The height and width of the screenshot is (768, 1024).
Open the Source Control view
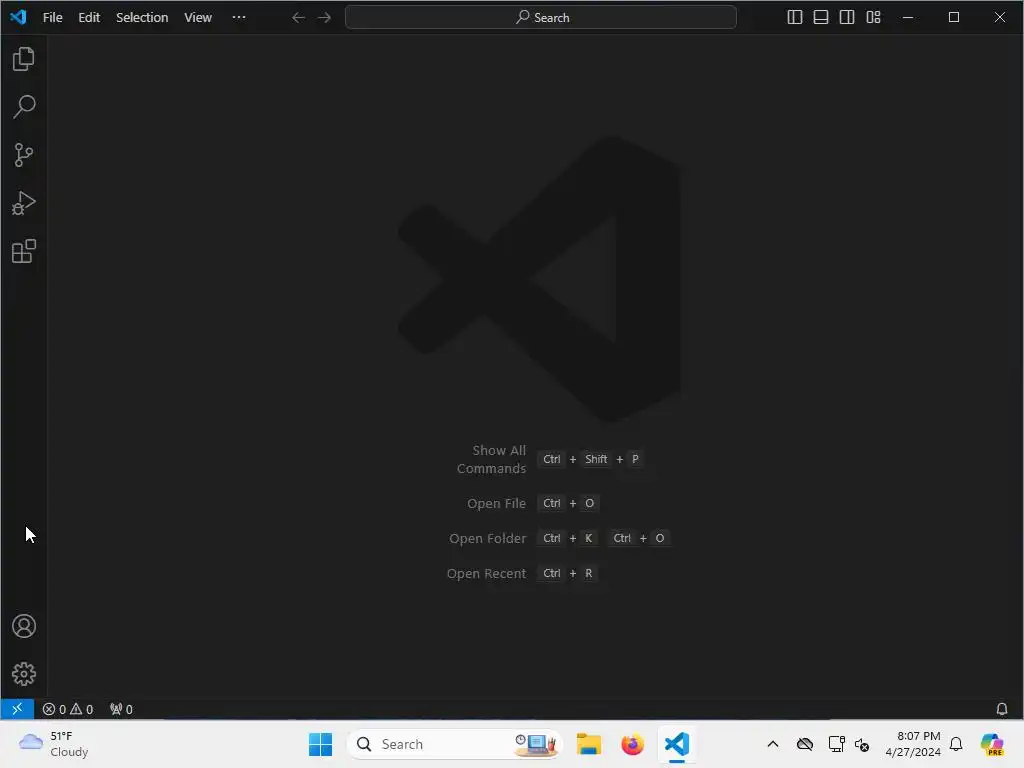point(24,155)
